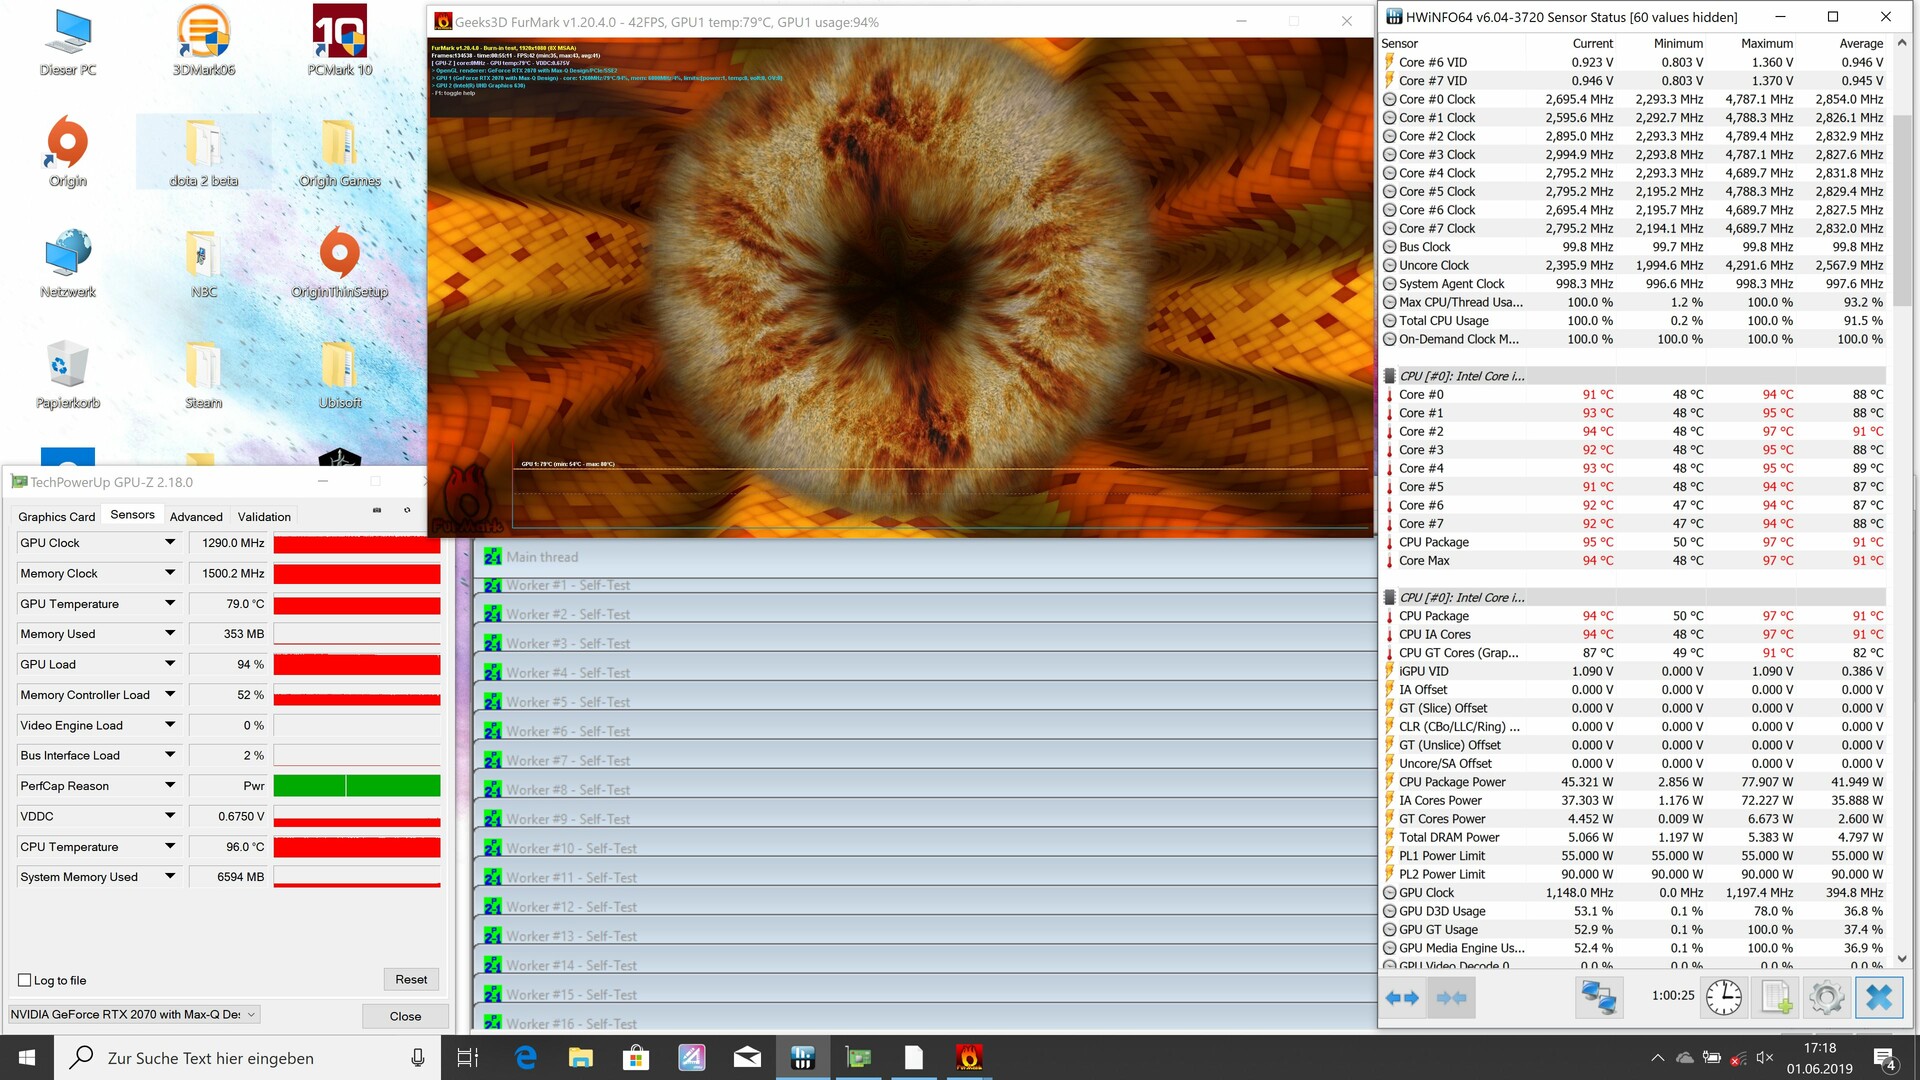Open PerfCap Reason sensor dropdown arrow
Screen dimensions: 1920x1080
[x=170, y=785]
